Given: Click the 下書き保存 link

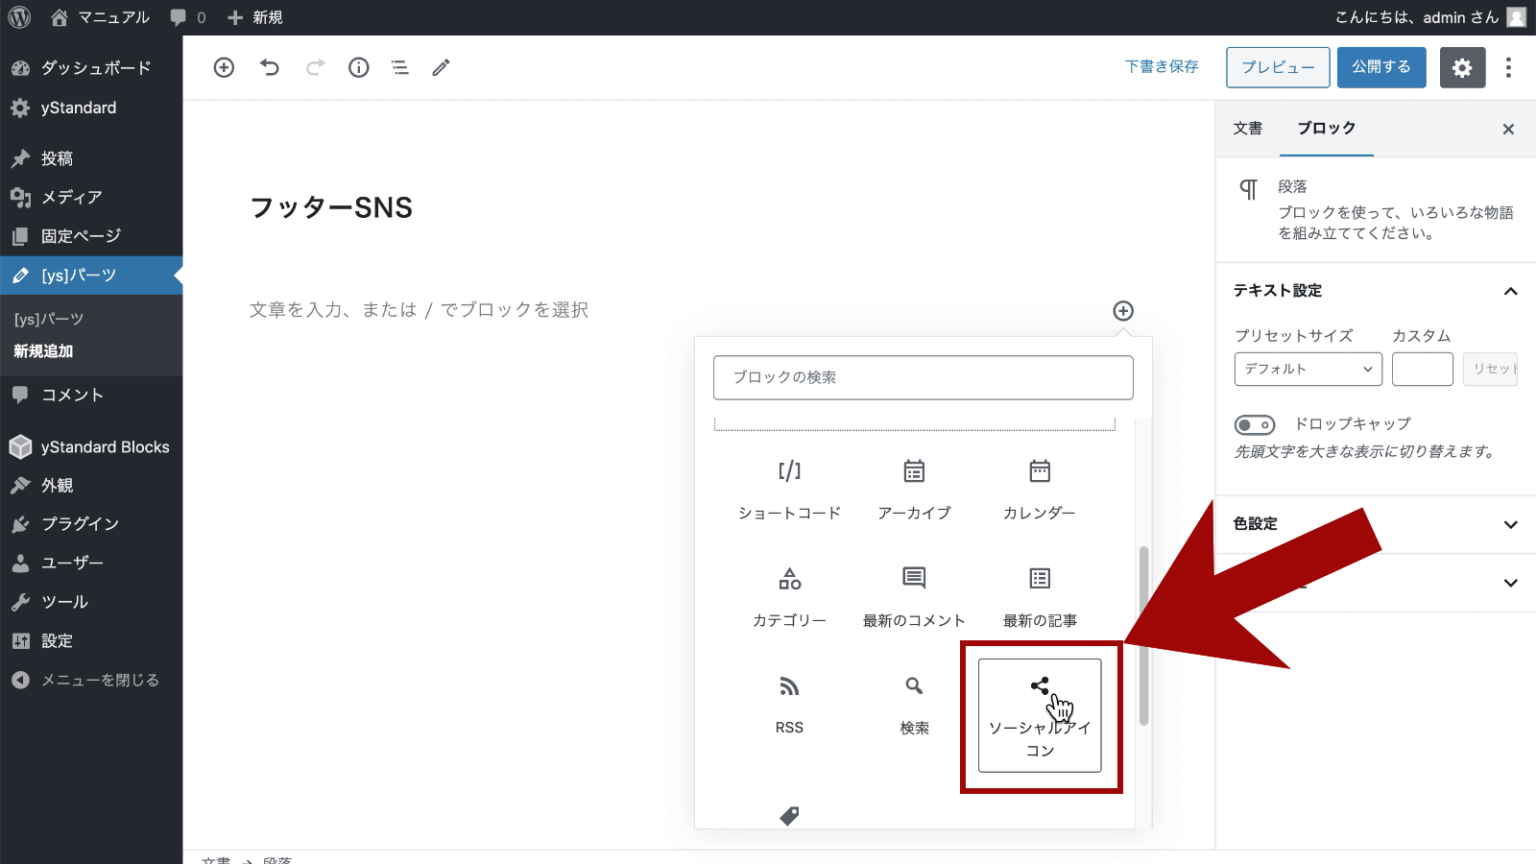Looking at the screenshot, I should pos(1161,67).
